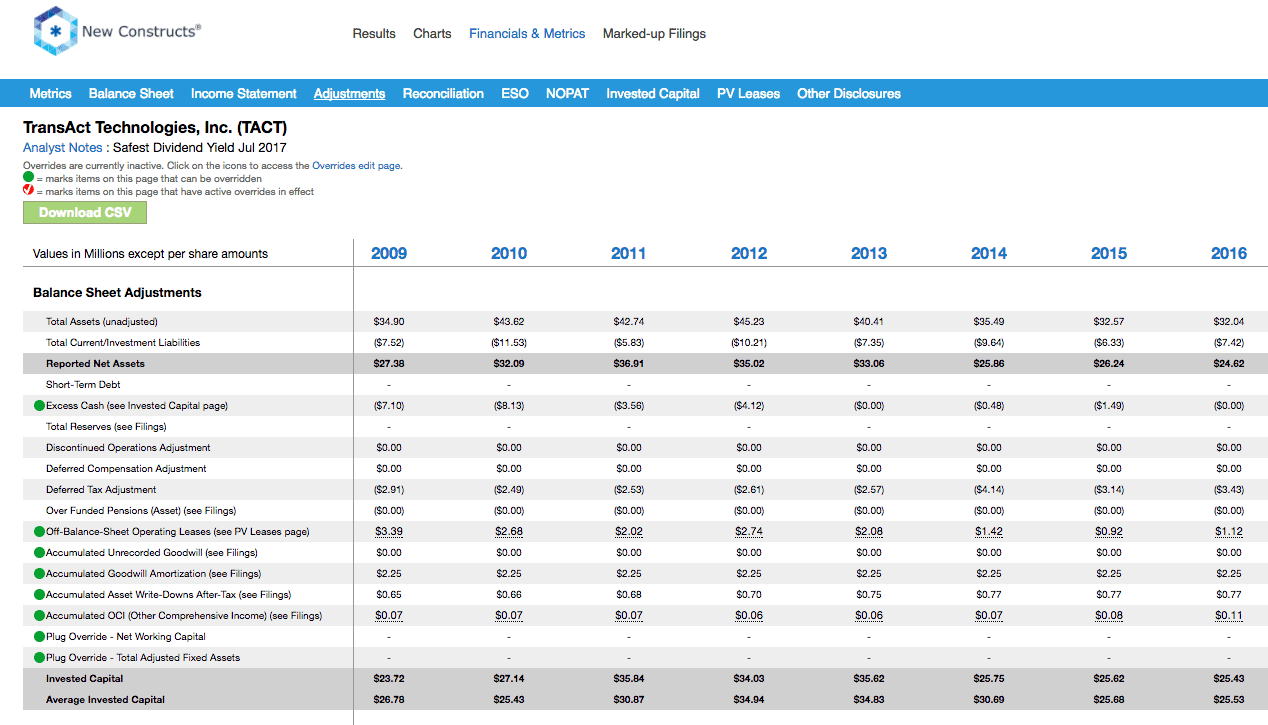
Task: Click the 2016 column header
Action: pos(1229,254)
